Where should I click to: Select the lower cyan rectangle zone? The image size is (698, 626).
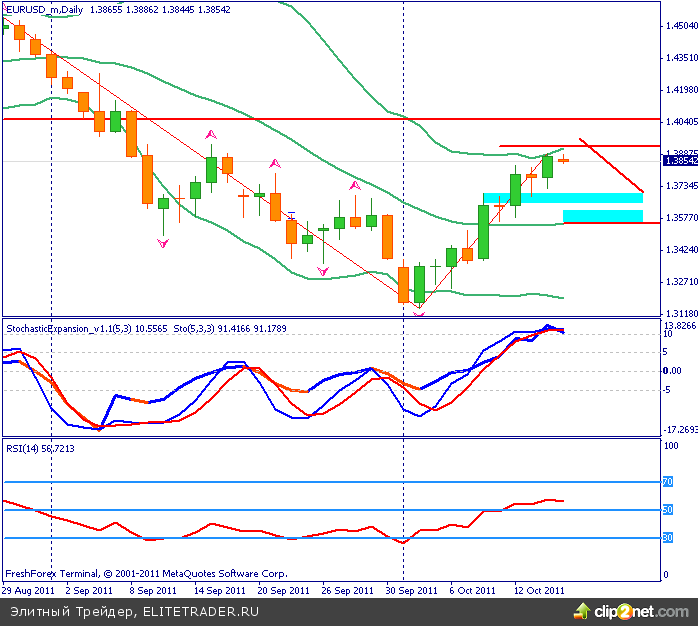(602, 215)
